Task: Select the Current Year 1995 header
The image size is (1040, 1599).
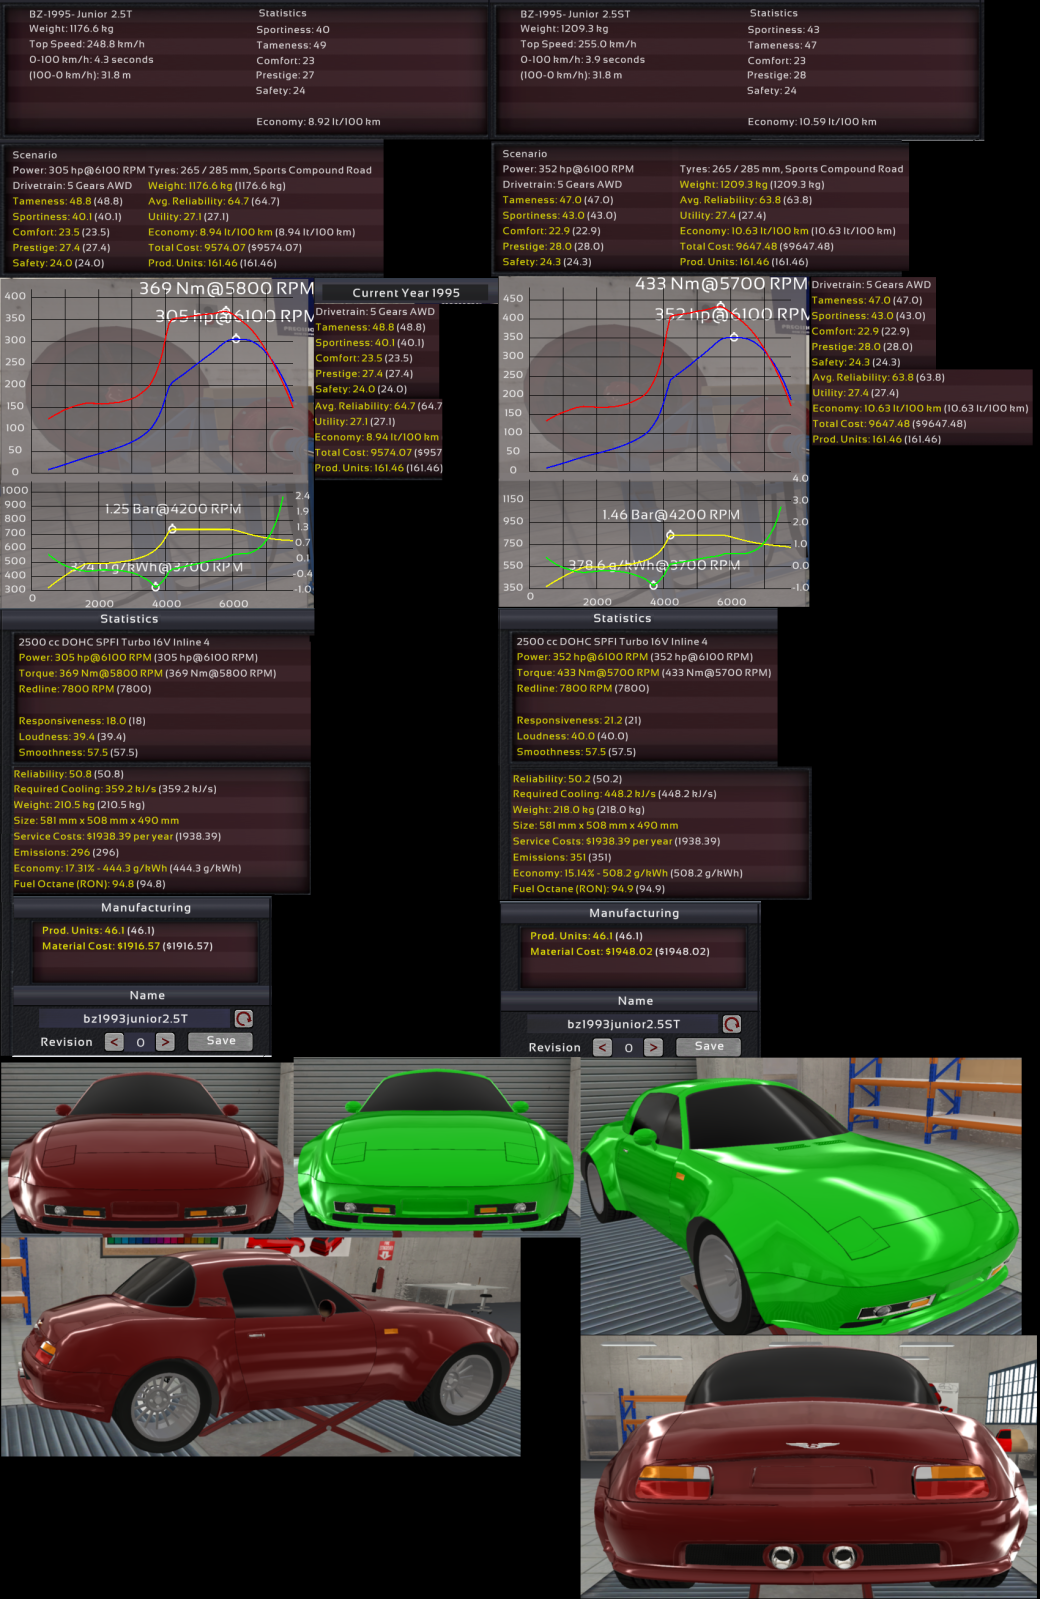Action: point(406,293)
